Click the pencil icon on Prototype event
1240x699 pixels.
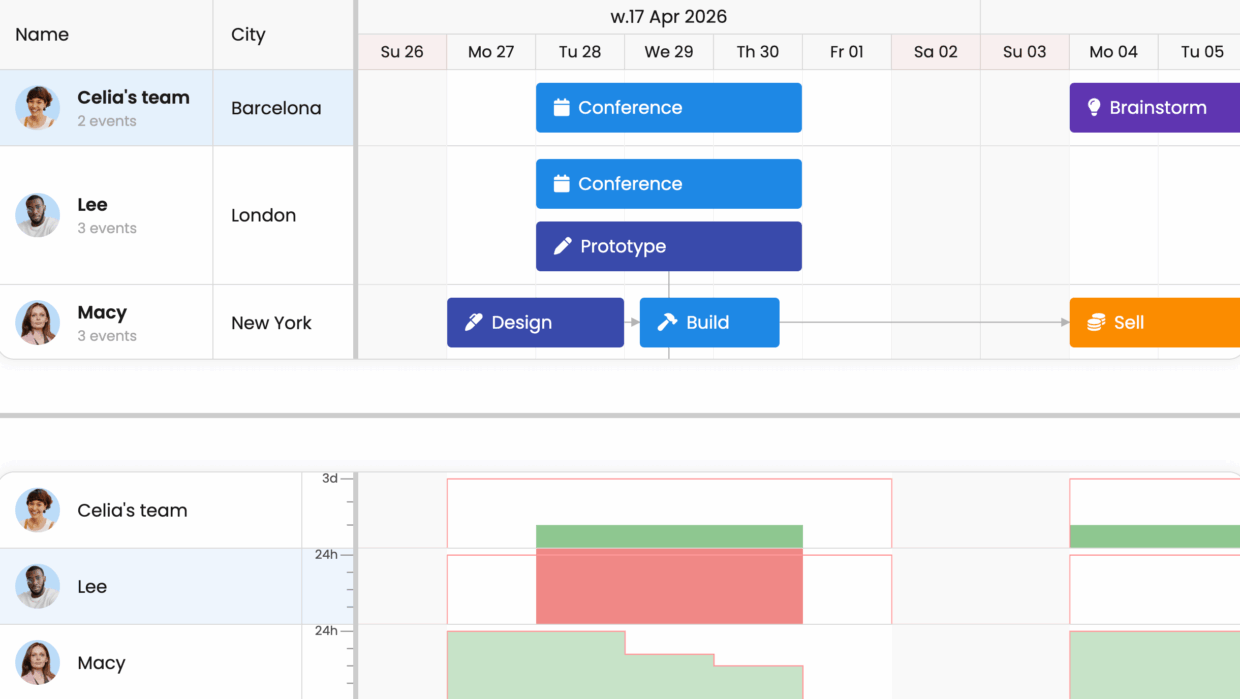pos(563,246)
